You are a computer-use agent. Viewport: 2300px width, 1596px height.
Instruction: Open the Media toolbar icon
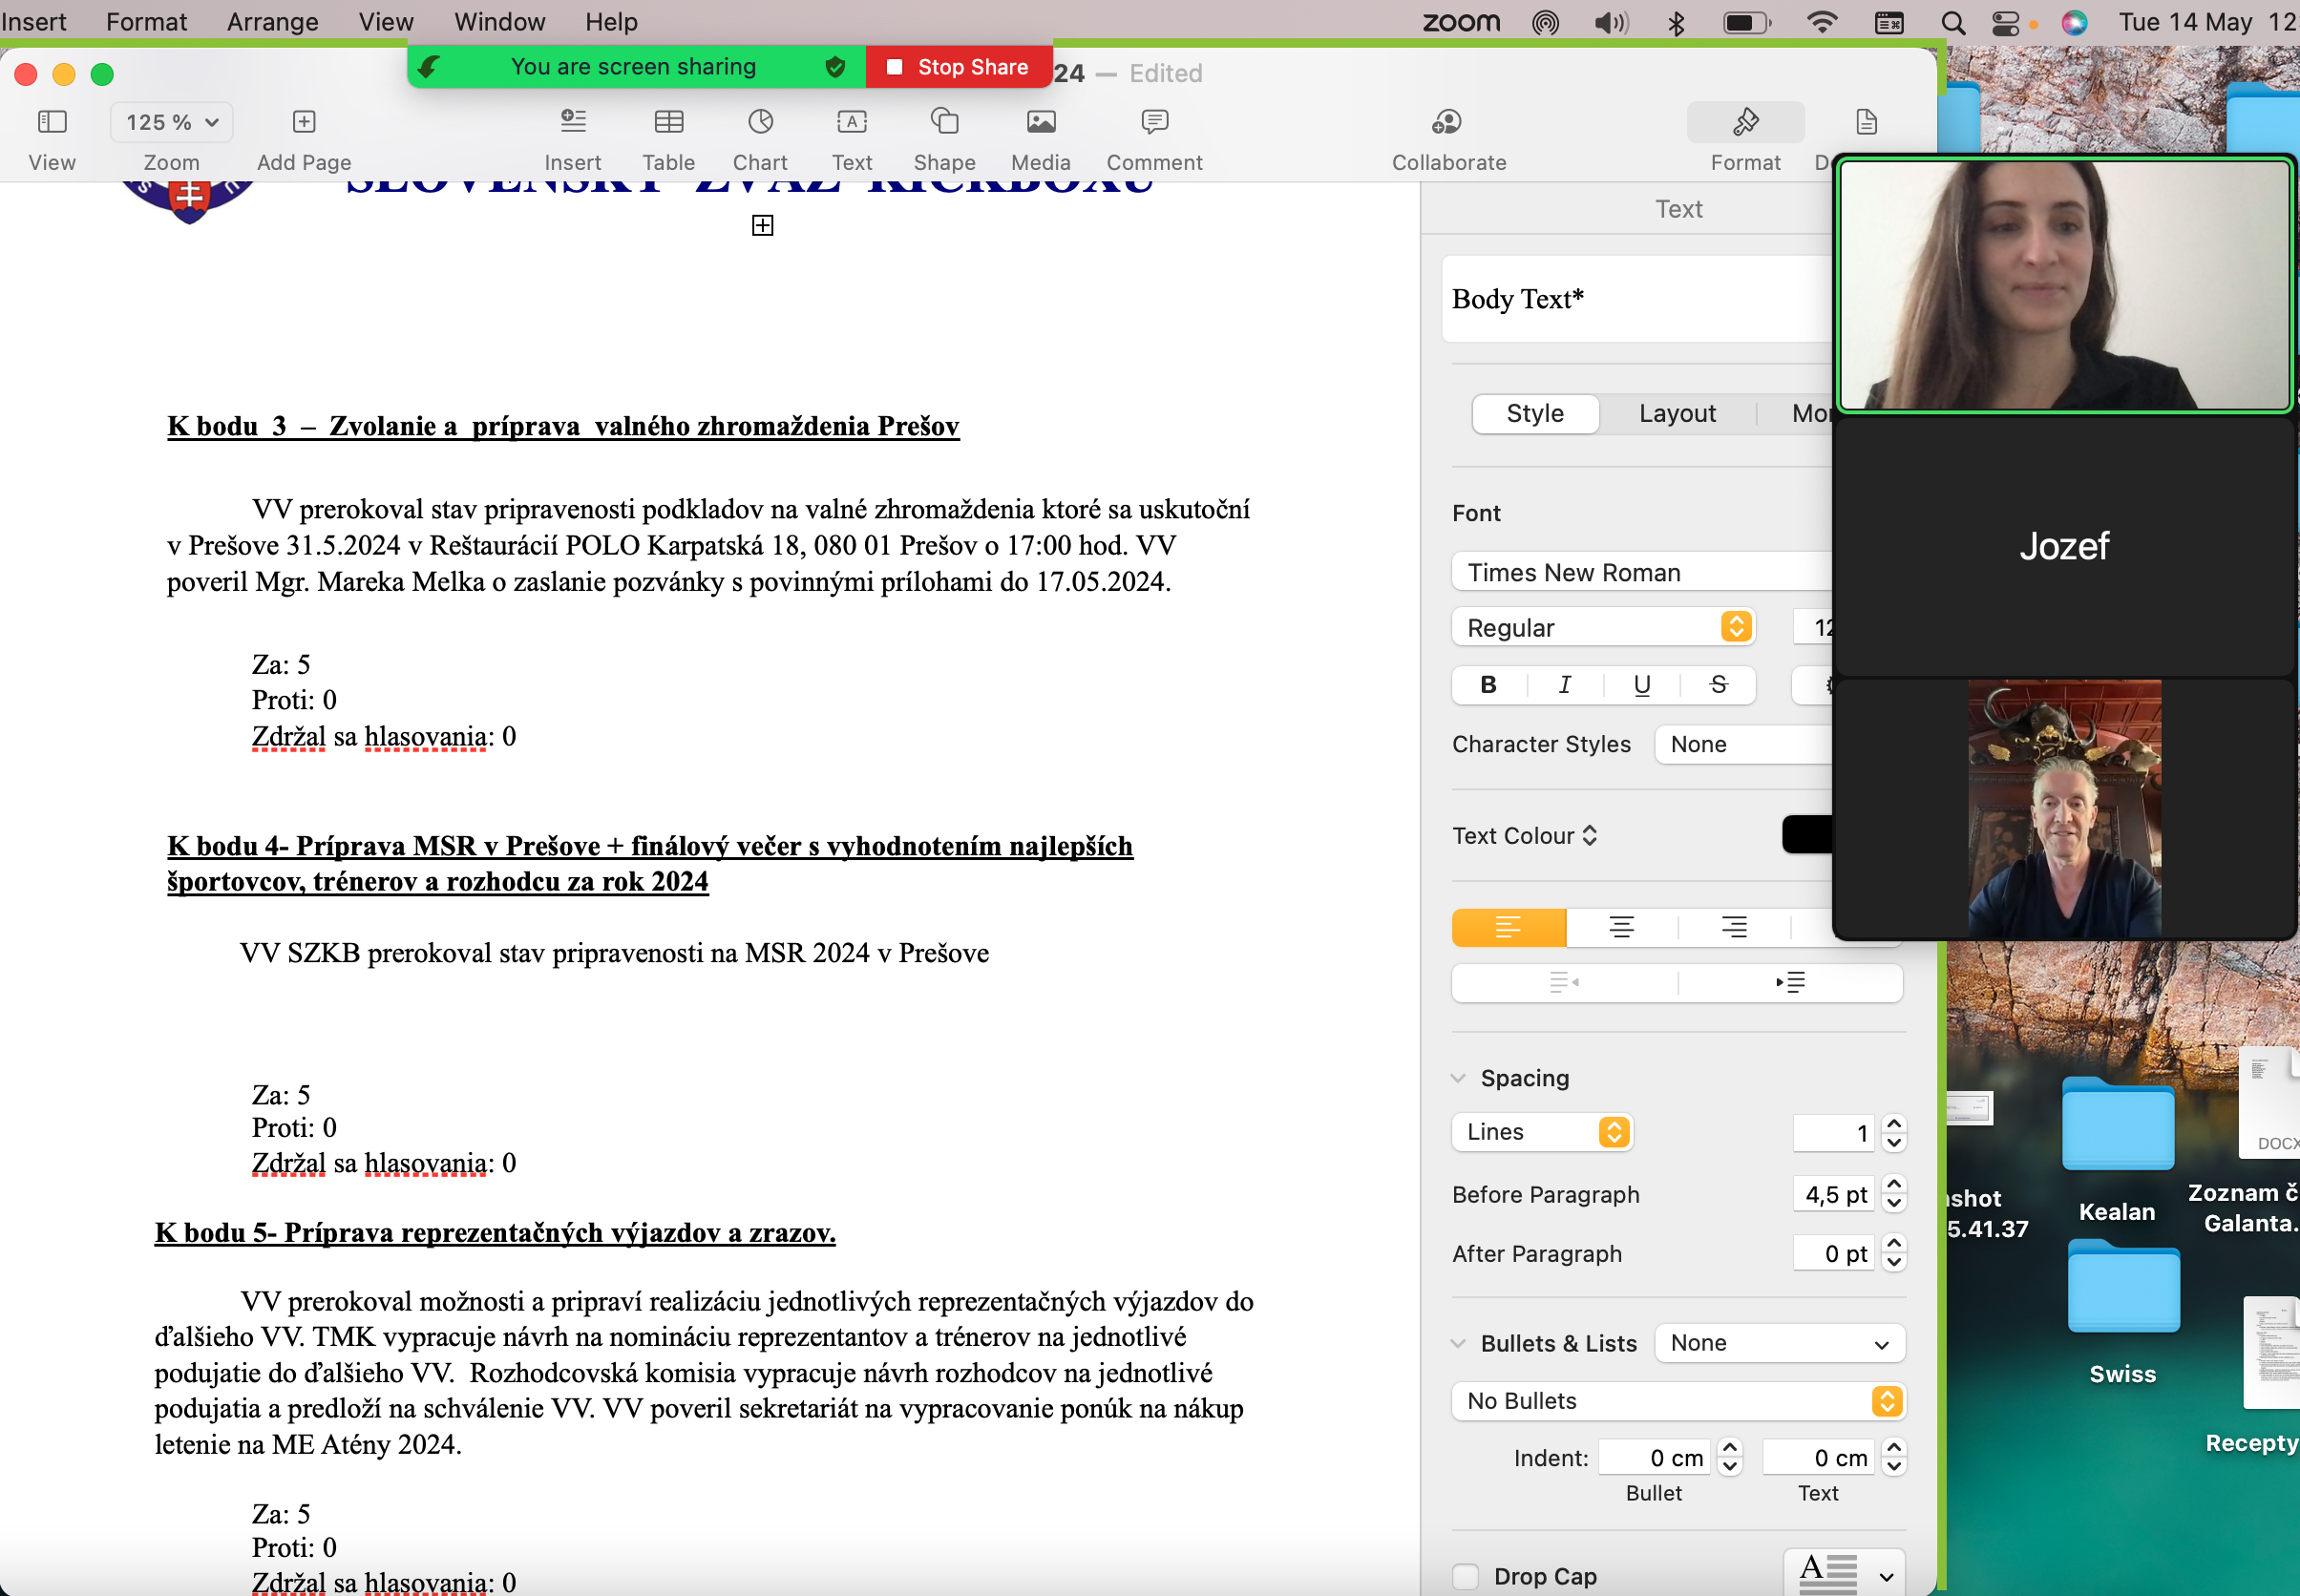point(1041,122)
